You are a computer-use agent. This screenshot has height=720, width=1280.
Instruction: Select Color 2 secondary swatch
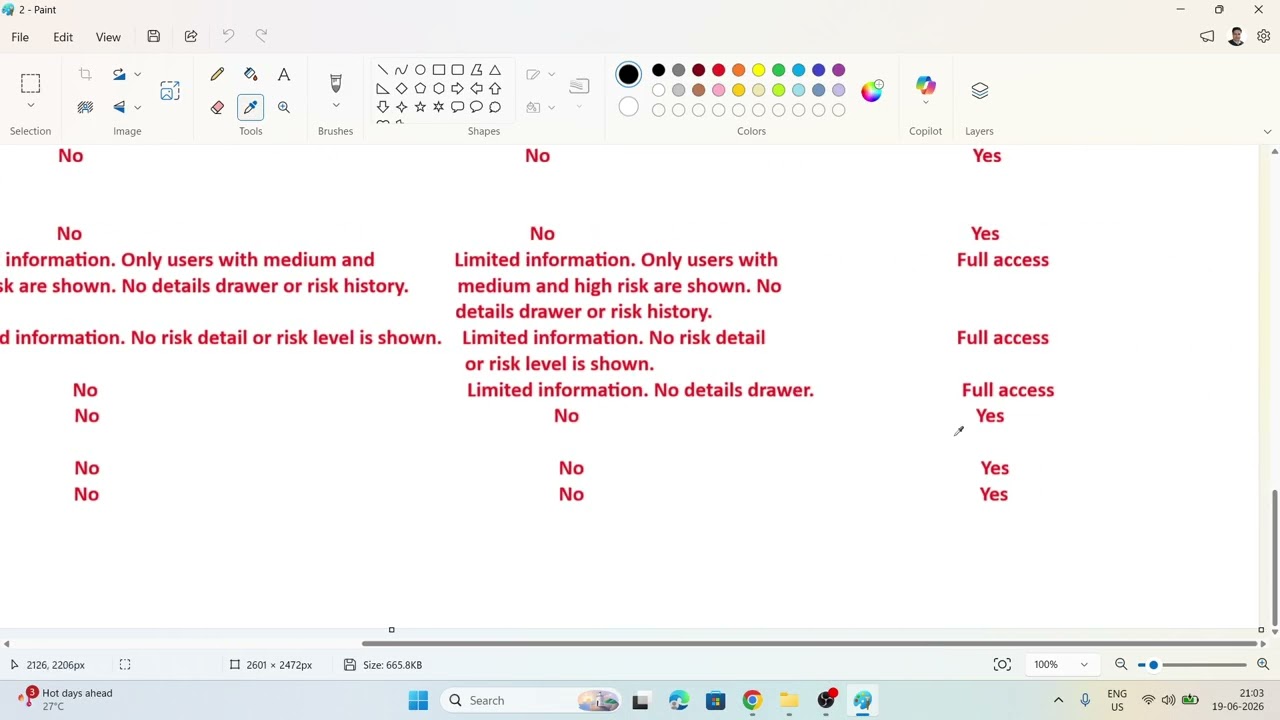point(628,107)
